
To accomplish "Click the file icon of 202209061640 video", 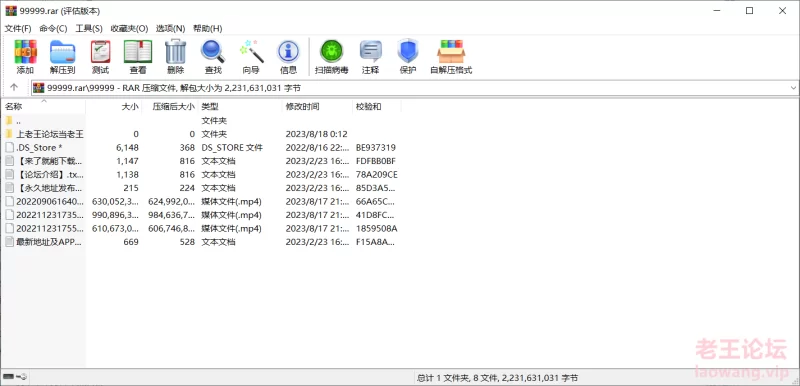I will coord(9,201).
